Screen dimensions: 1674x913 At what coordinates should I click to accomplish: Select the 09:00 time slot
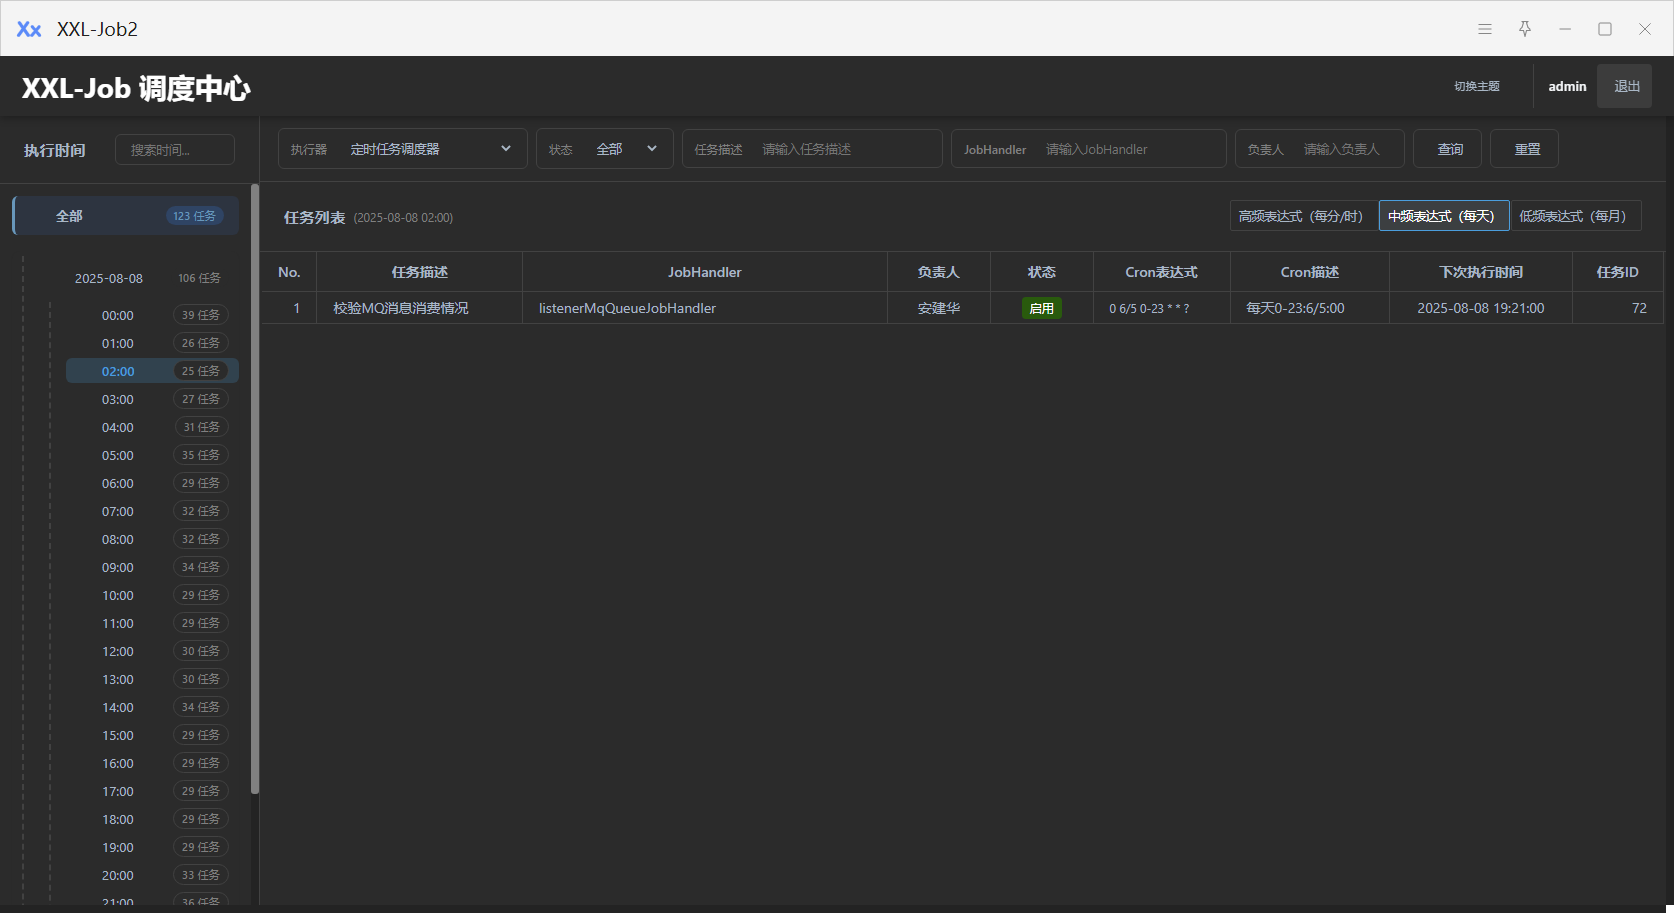click(x=152, y=567)
